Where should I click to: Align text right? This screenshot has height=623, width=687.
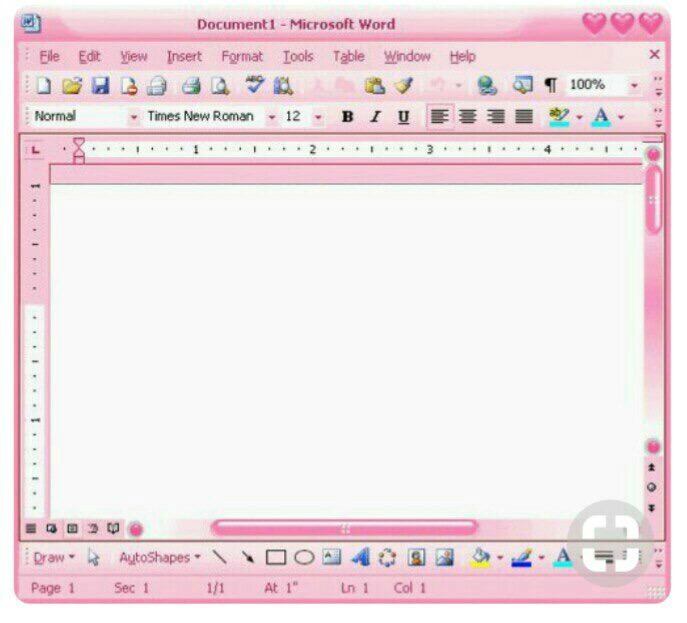[x=496, y=117]
